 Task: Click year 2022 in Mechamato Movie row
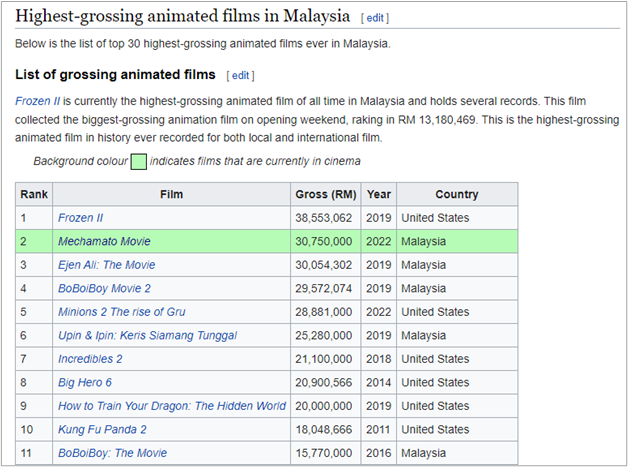[x=378, y=242]
